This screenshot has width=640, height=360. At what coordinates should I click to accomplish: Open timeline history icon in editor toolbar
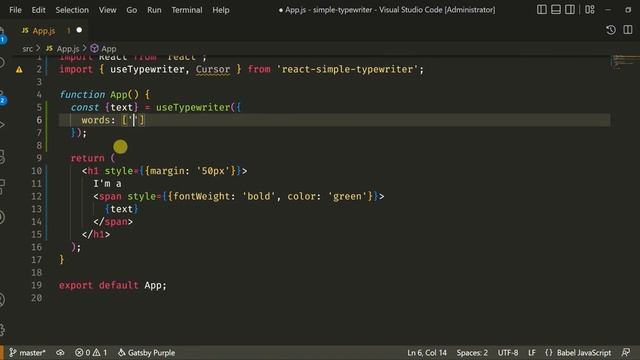pyautogui.click(x=611, y=30)
